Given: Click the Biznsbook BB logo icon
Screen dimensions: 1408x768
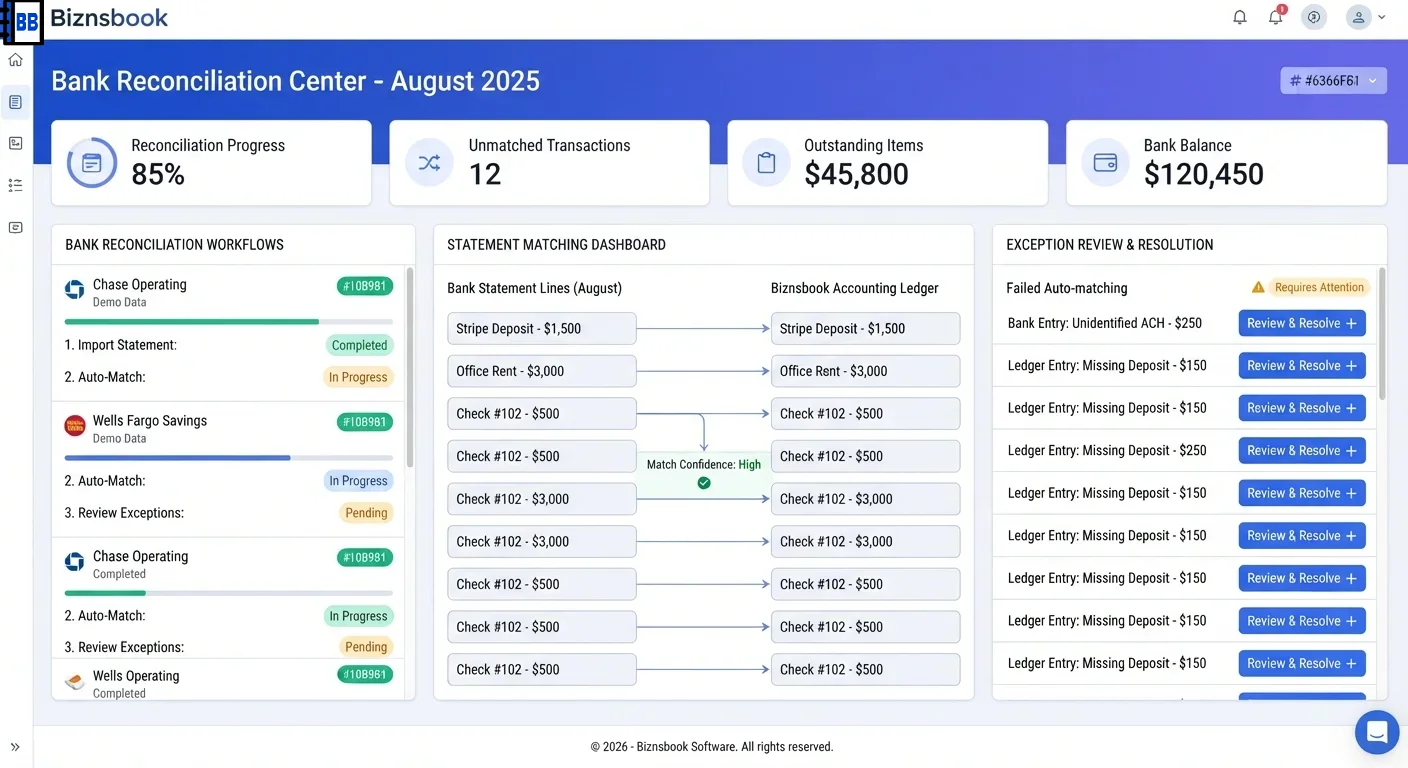Looking at the screenshot, I should point(24,22).
